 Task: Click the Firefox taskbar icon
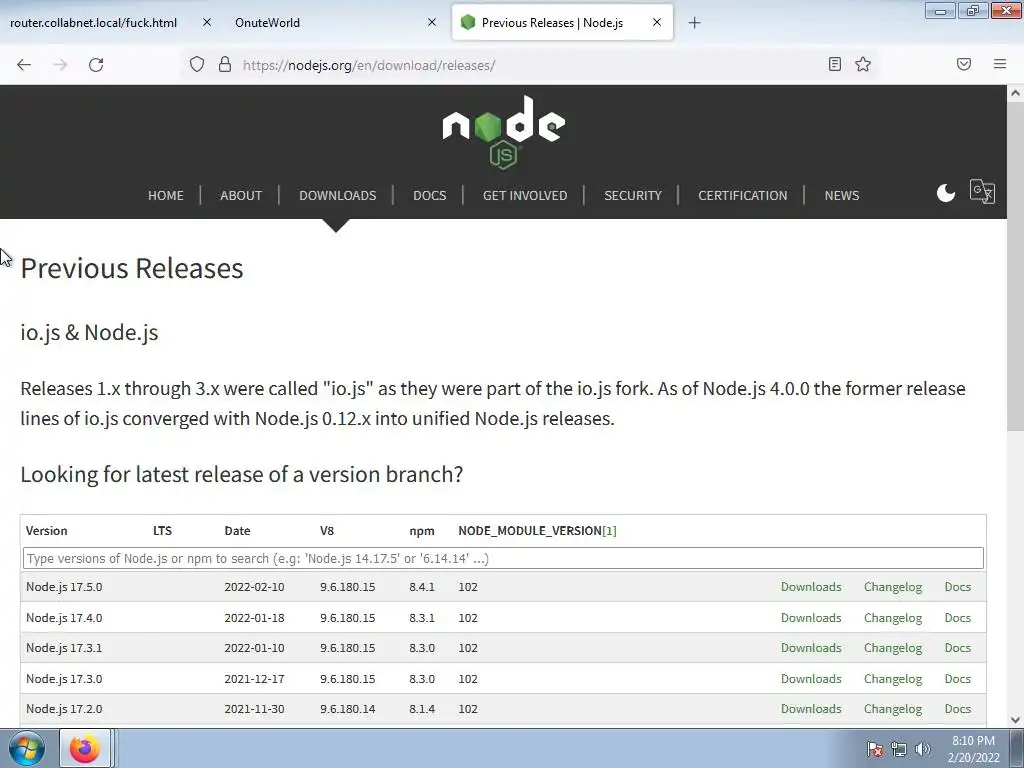[85, 749]
